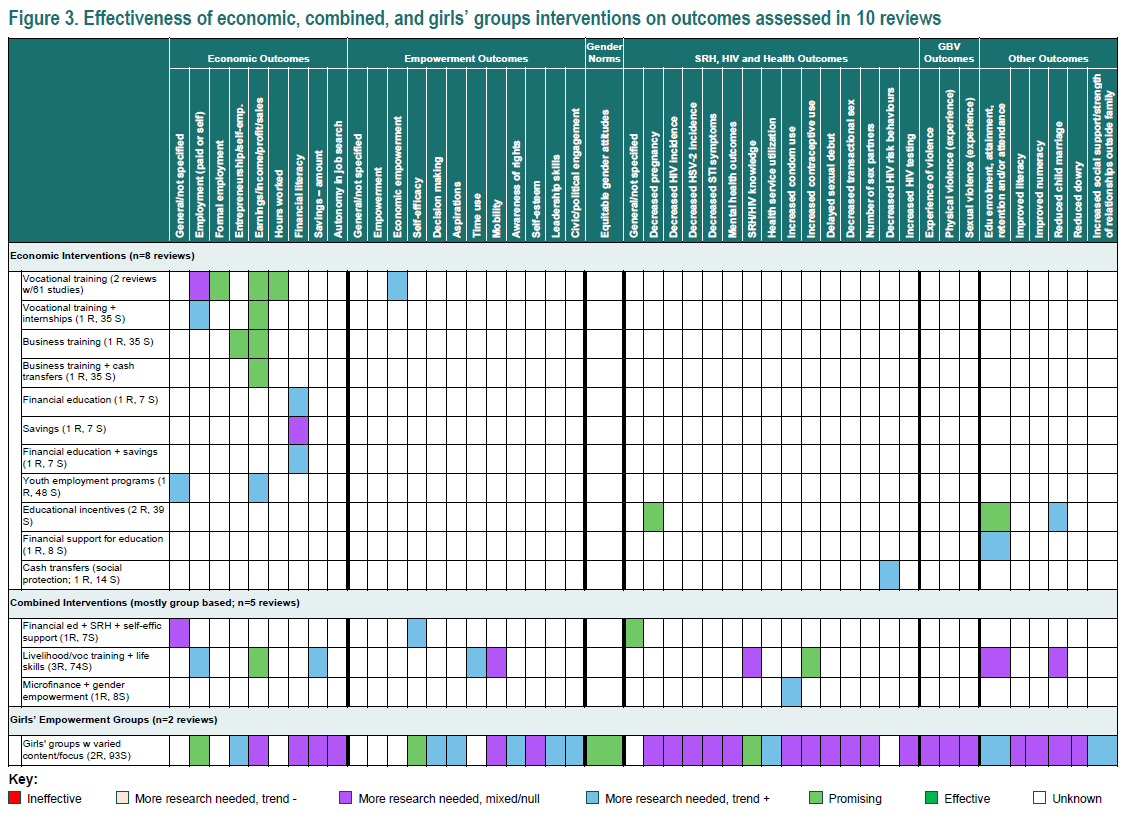Viewport: 1127px width, 822px height.
Task: Select 'Economic Interventions (n=8 reviews)' section heading
Action: (x=102, y=256)
